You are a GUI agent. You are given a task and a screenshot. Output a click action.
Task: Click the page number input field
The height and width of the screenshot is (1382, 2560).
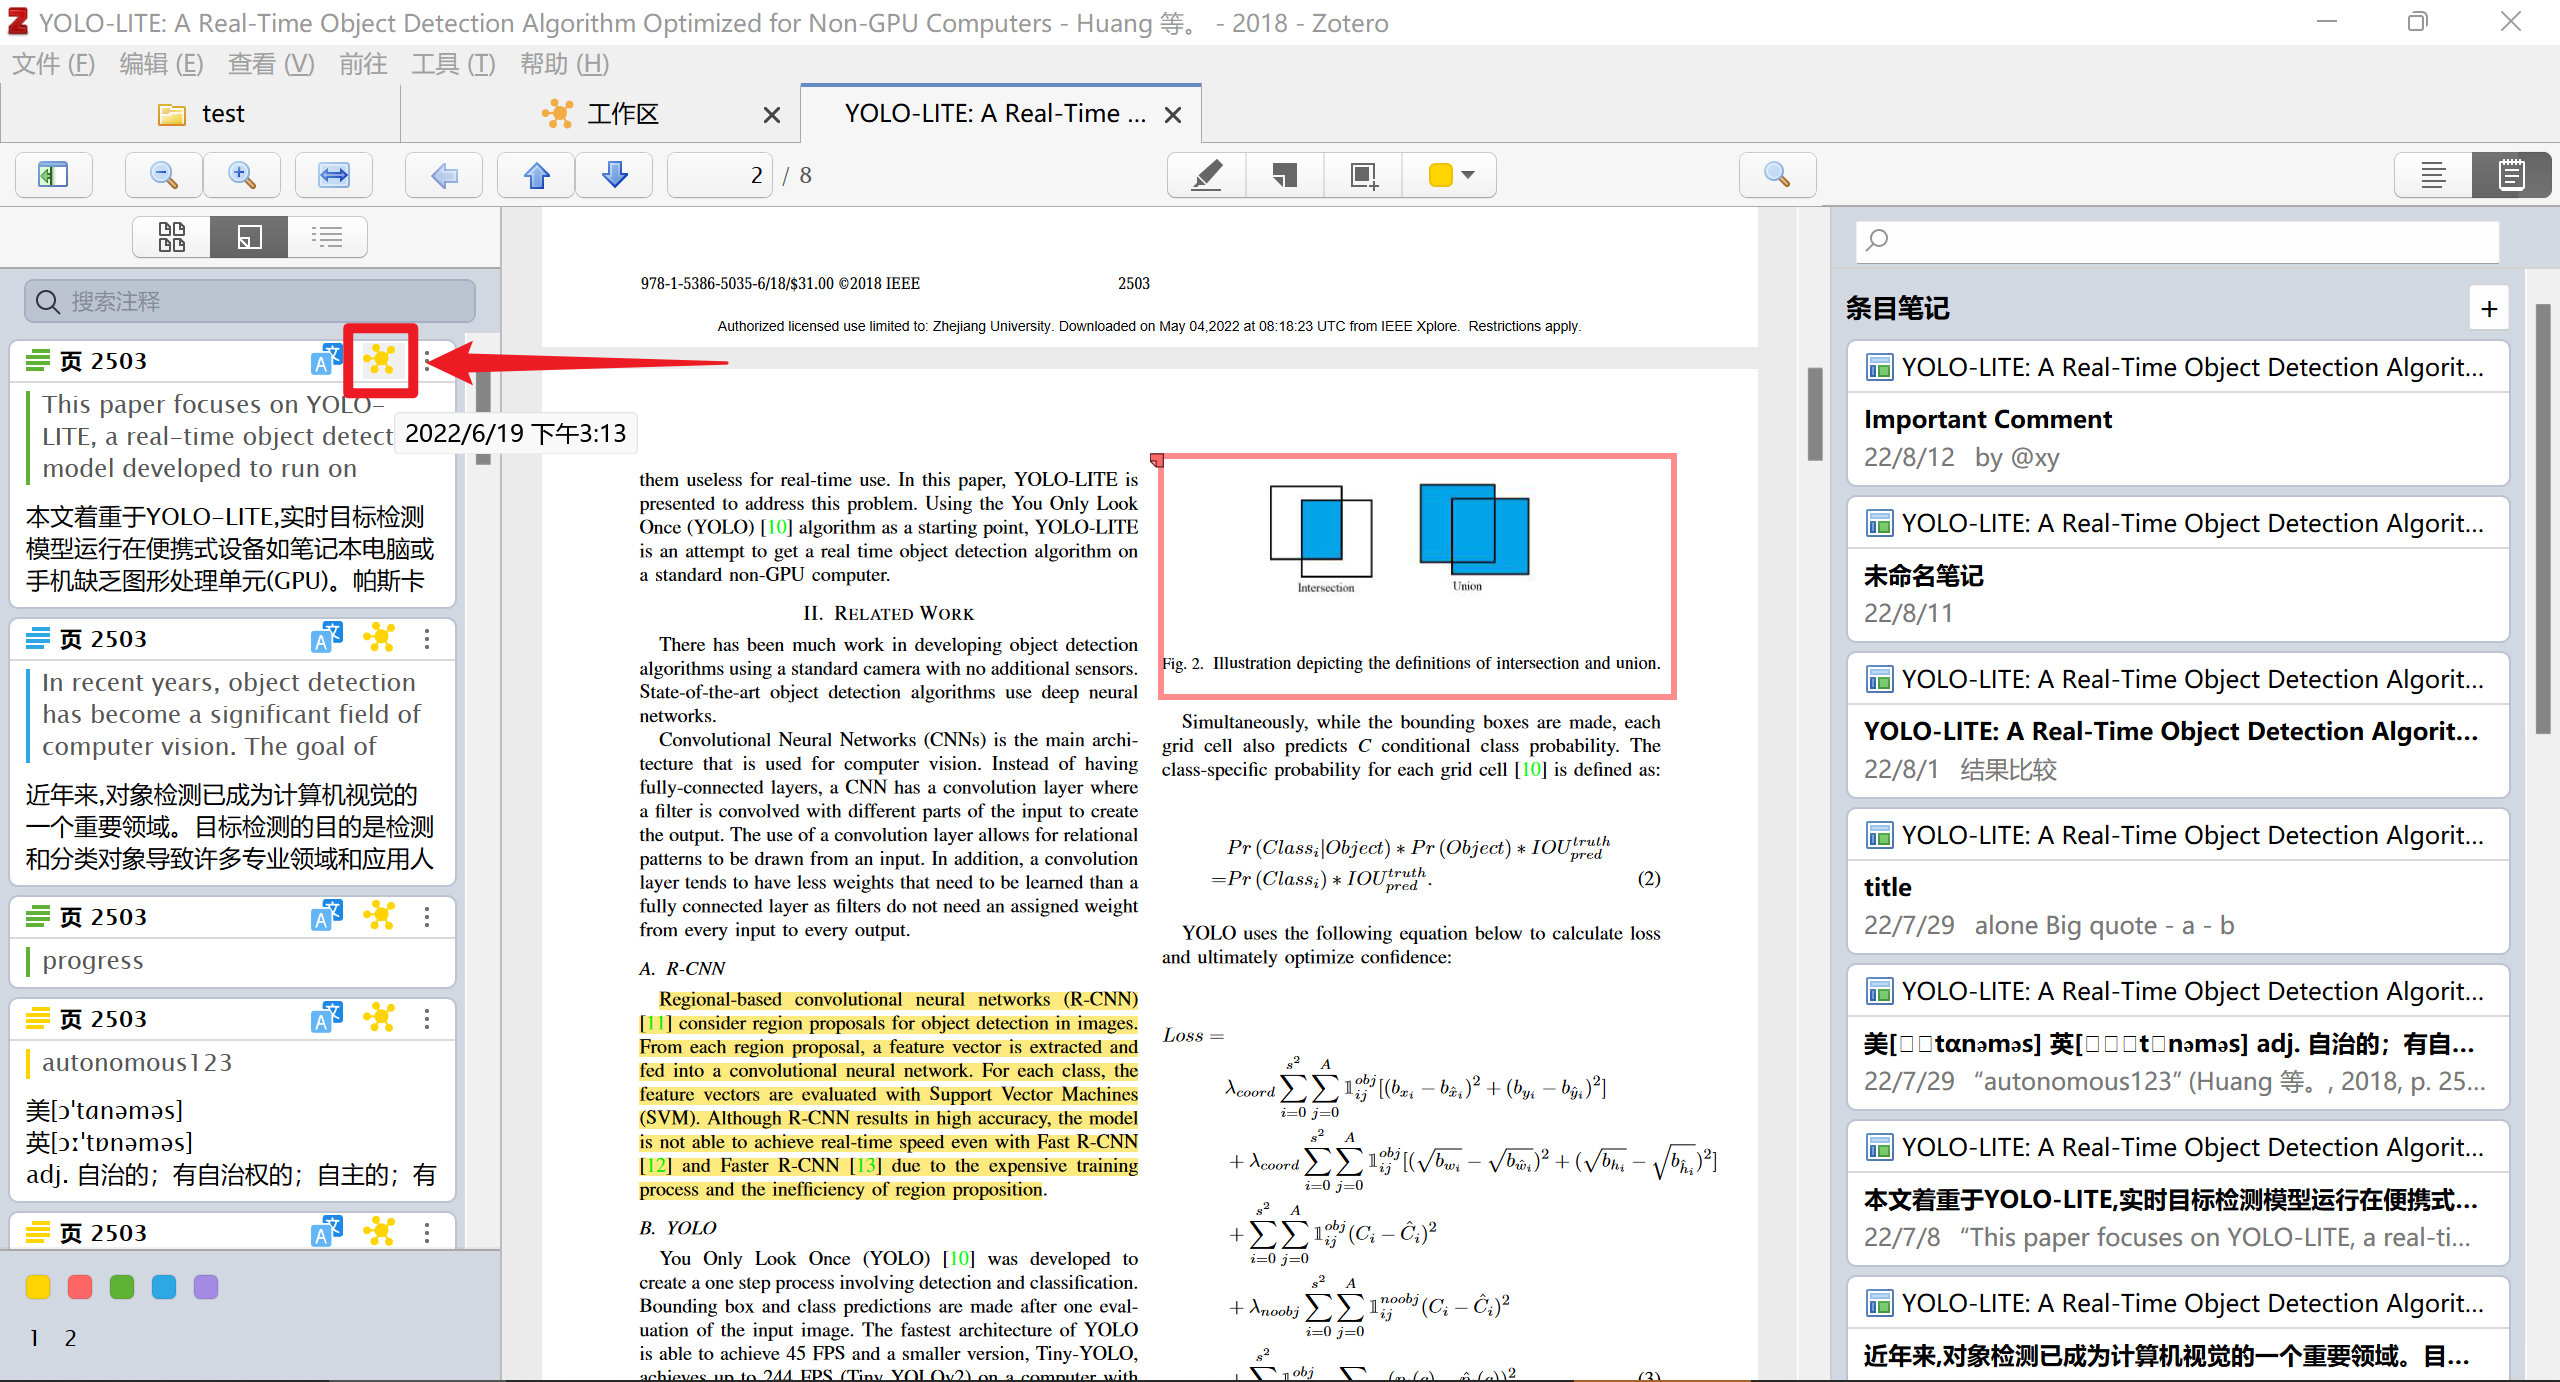click(719, 175)
